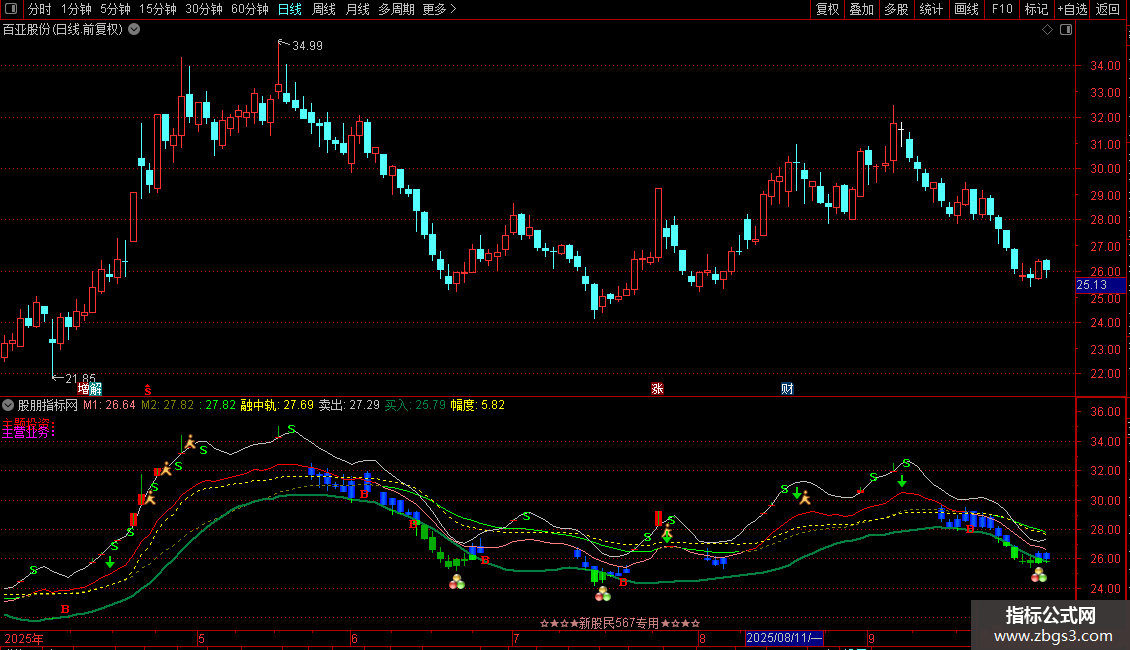Open the 统计 statistics button
This screenshot has height=650, width=1130.
click(930, 9)
